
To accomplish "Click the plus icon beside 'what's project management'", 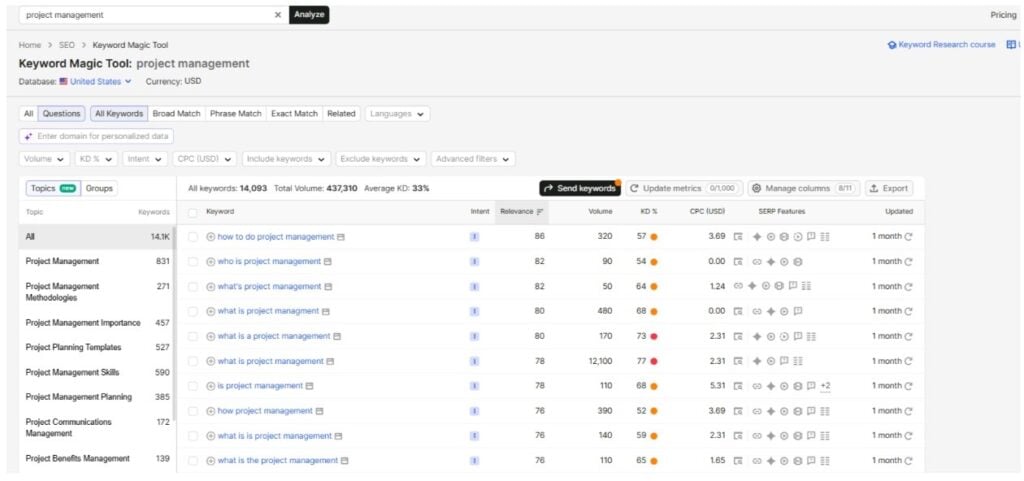I will pos(210,287).
